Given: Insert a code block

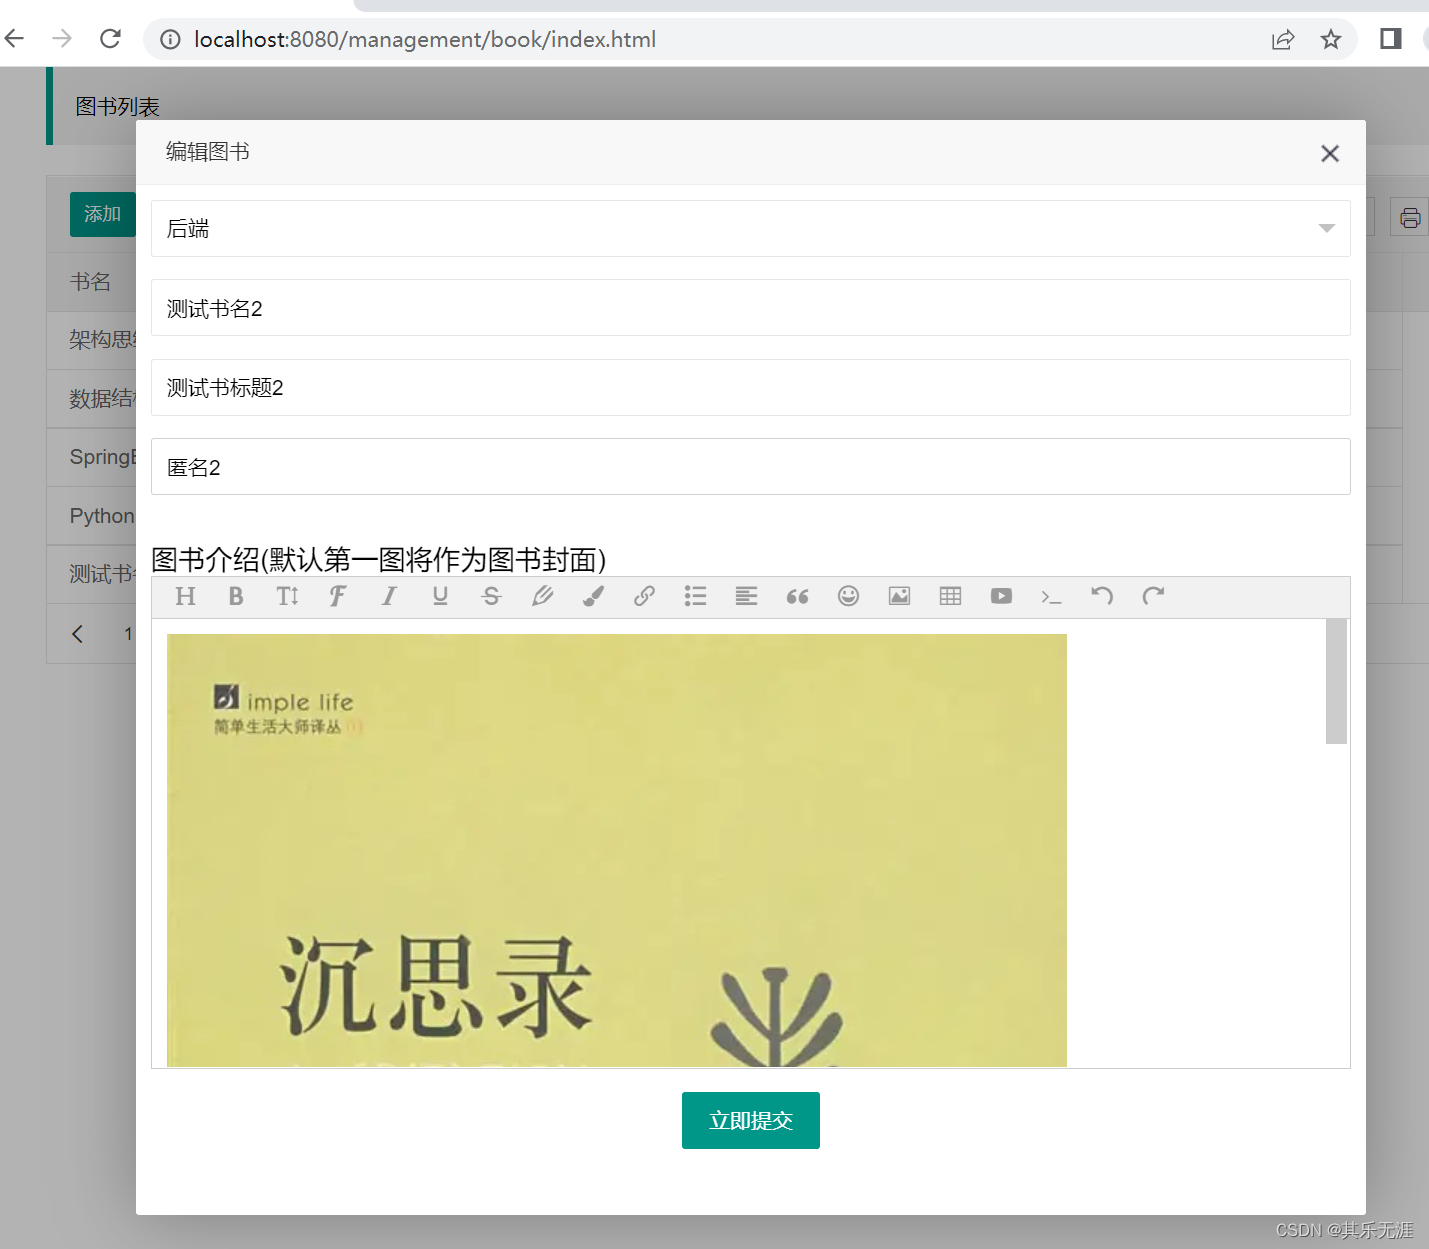Looking at the screenshot, I should 1051,597.
